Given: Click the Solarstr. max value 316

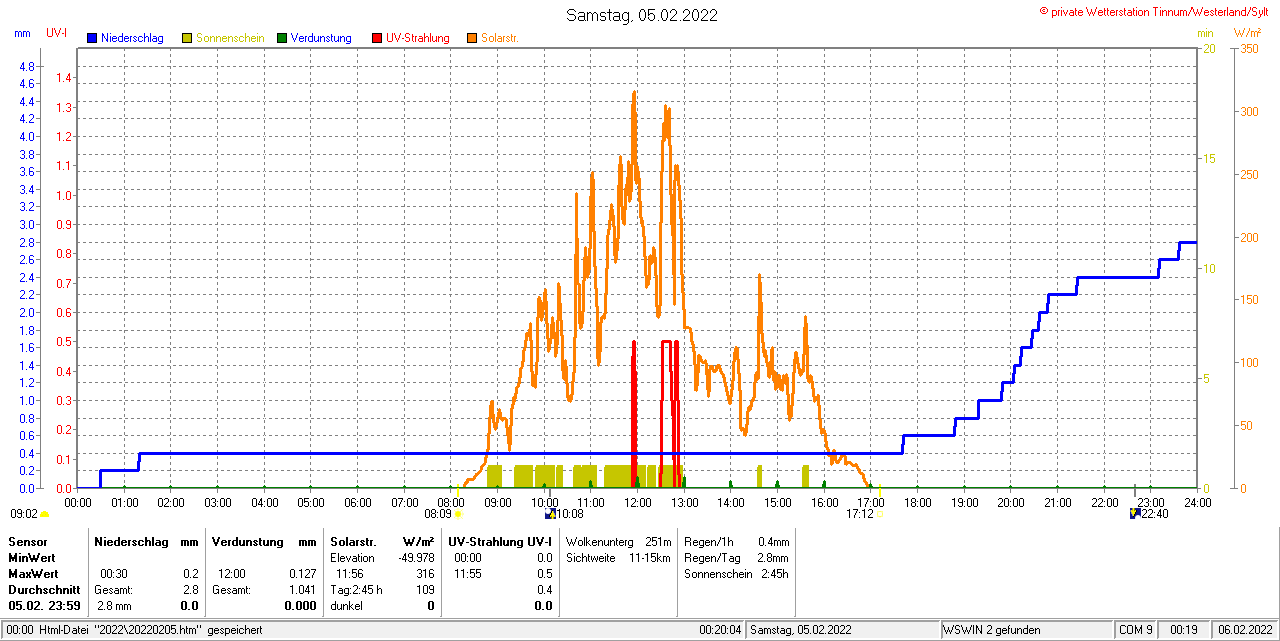Looking at the screenshot, I should point(425,574).
